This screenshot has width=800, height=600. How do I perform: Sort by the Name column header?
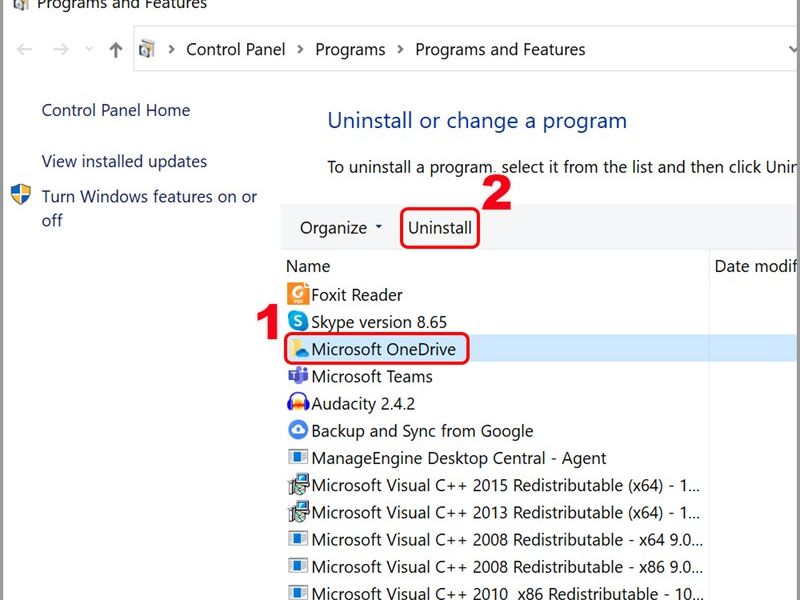pos(308,266)
